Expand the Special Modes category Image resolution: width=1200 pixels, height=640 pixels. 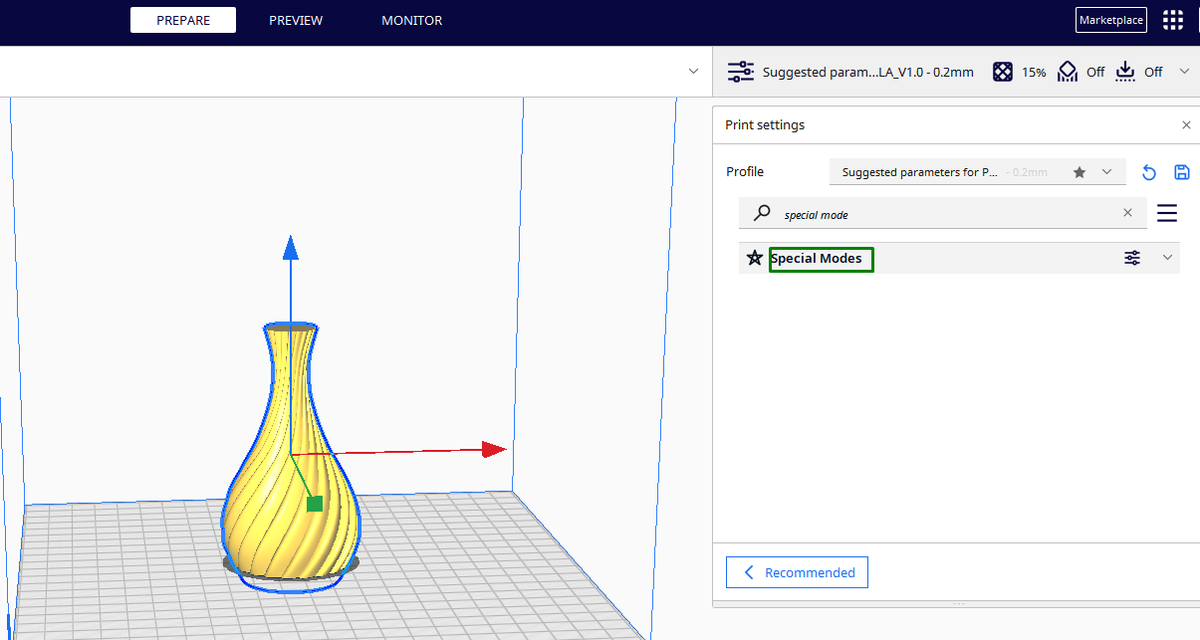coord(1166,257)
